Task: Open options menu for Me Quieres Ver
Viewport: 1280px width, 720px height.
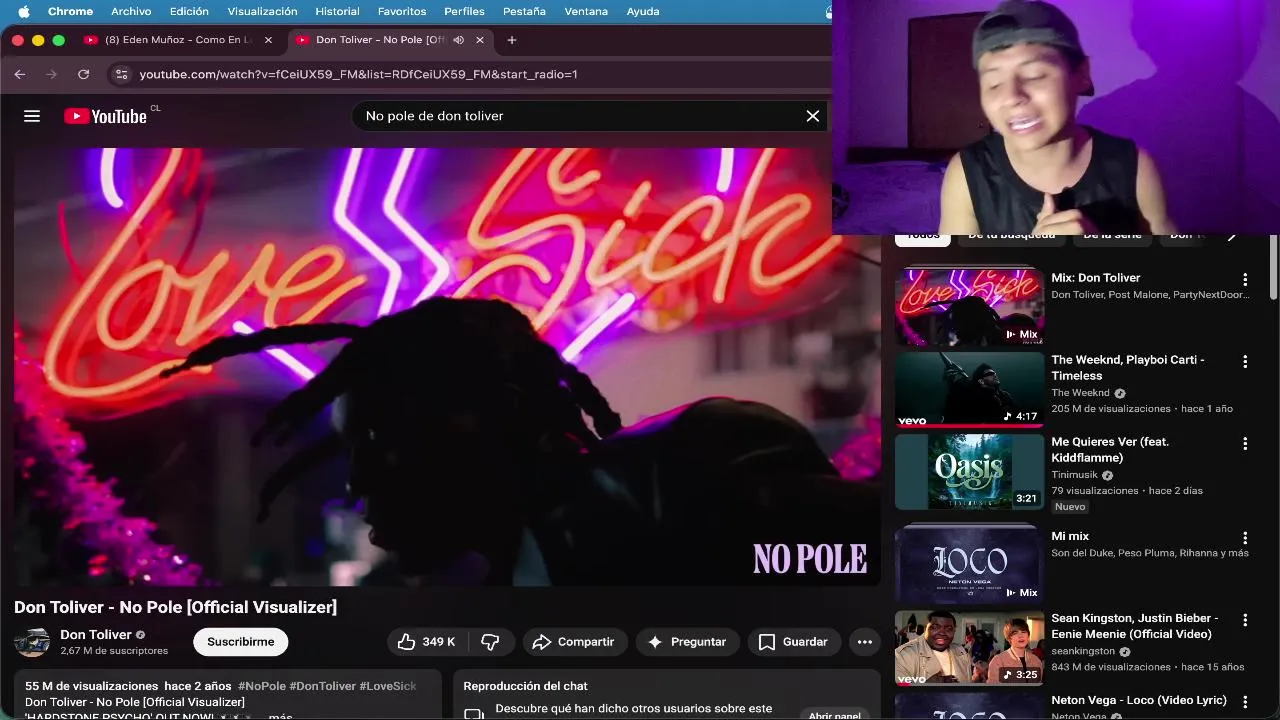Action: point(1245,444)
